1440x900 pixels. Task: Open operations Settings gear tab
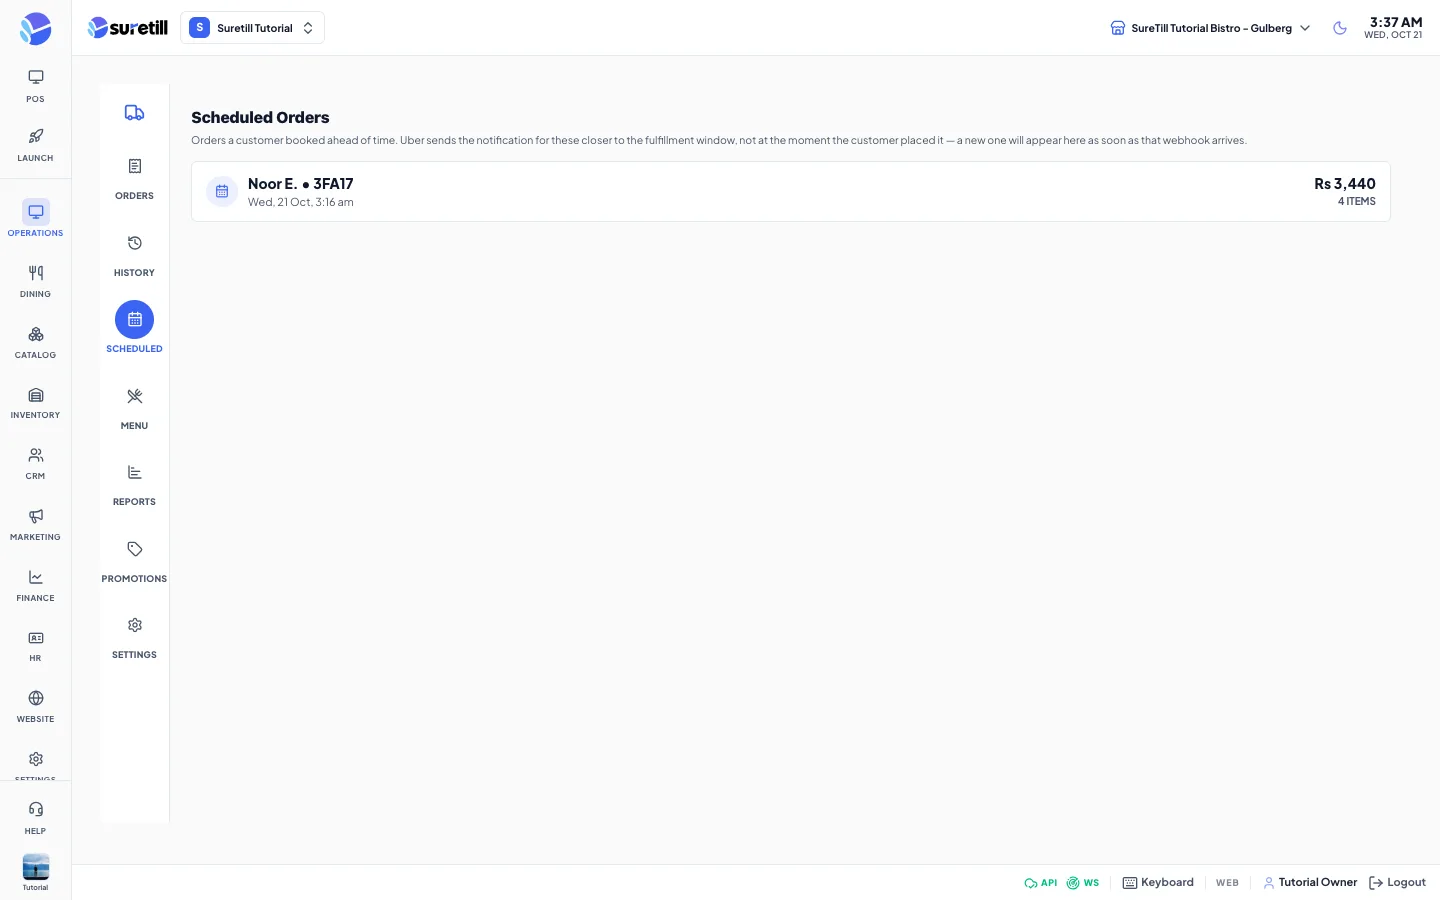[x=134, y=637]
